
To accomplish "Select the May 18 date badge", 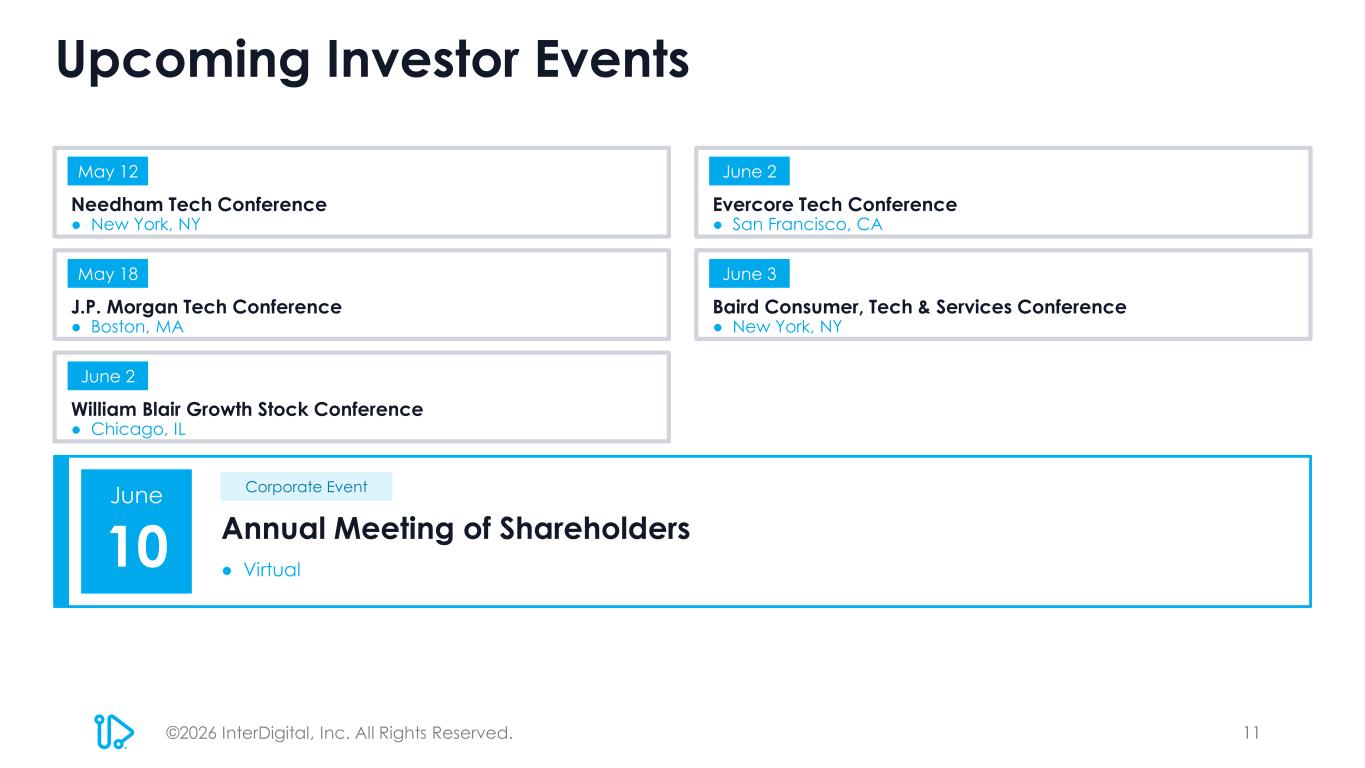I will click(108, 273).
